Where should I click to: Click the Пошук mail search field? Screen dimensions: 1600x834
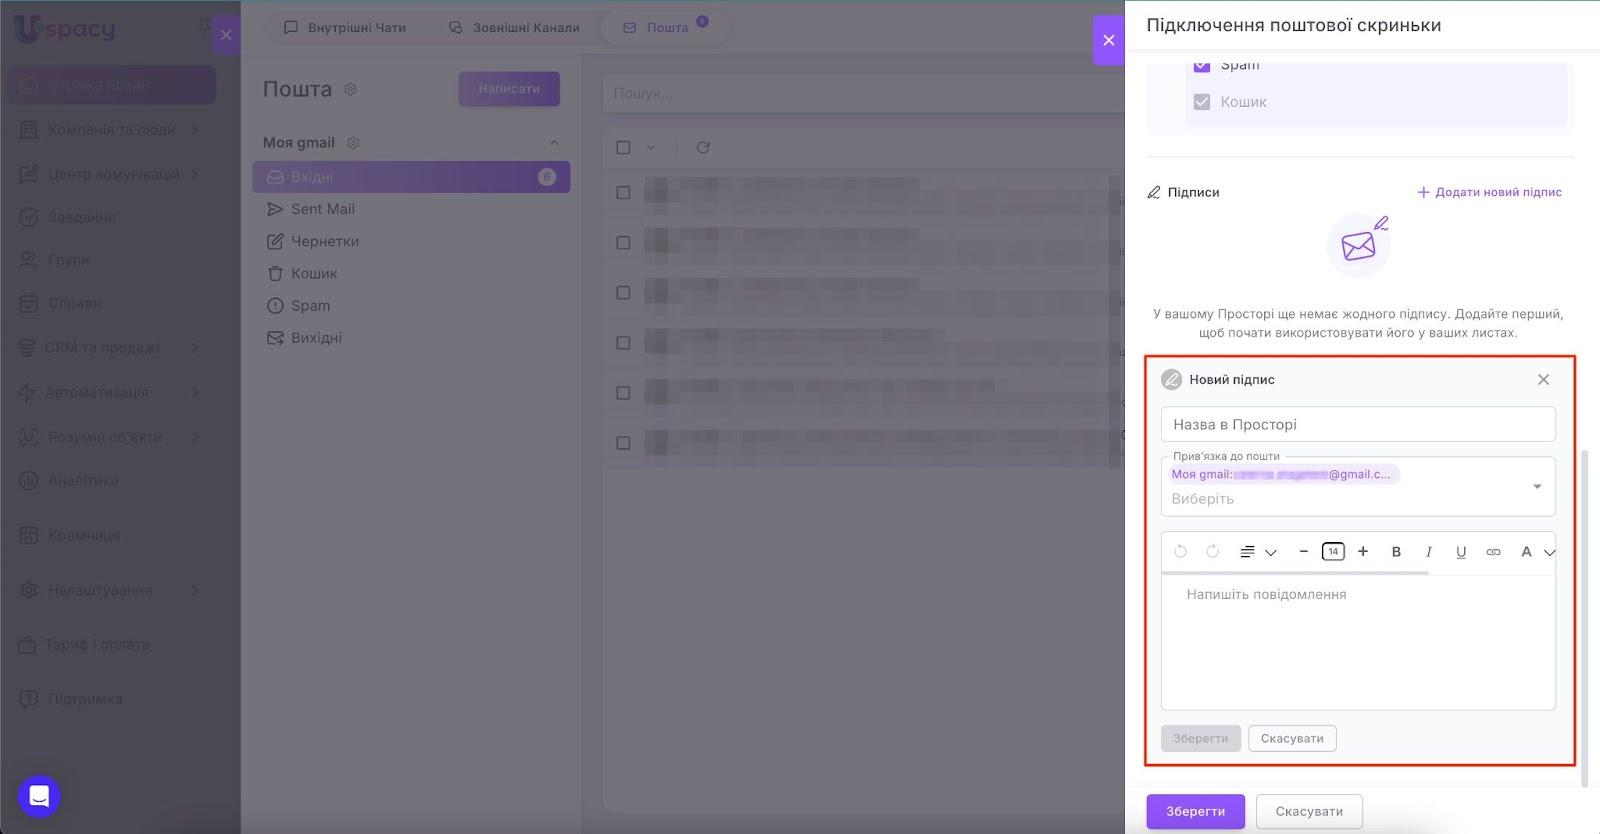tap(863, 93)
